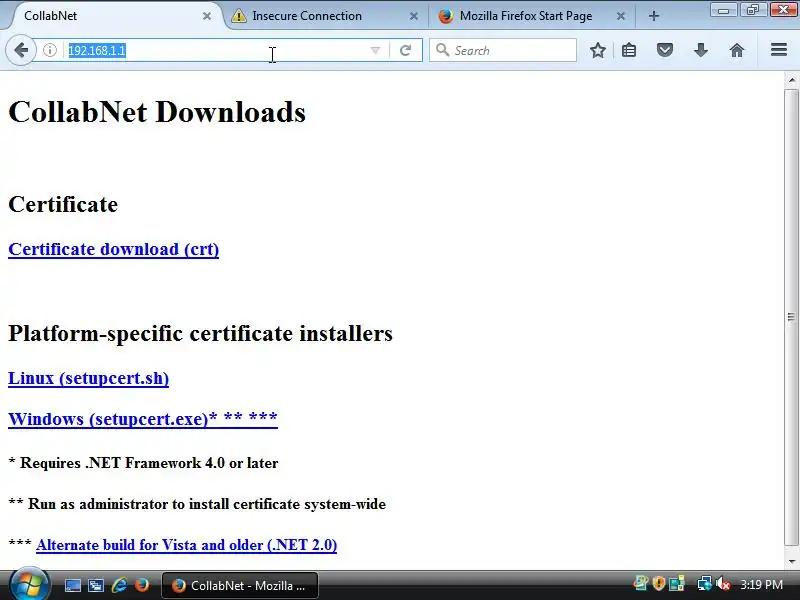Click the search magnifier icon
Image resolution: width=800 pixels, height=600 pixels.
coord(442,50)
